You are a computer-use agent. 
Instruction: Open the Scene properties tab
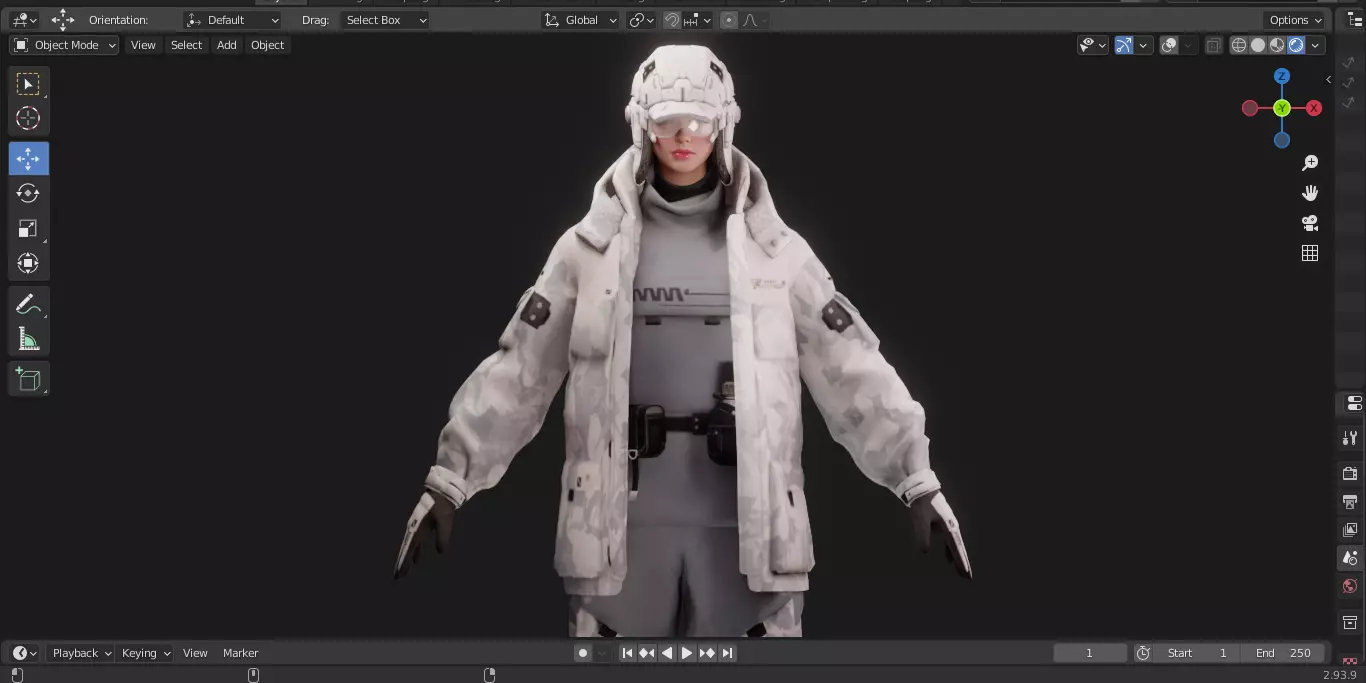pos(1350,558)
